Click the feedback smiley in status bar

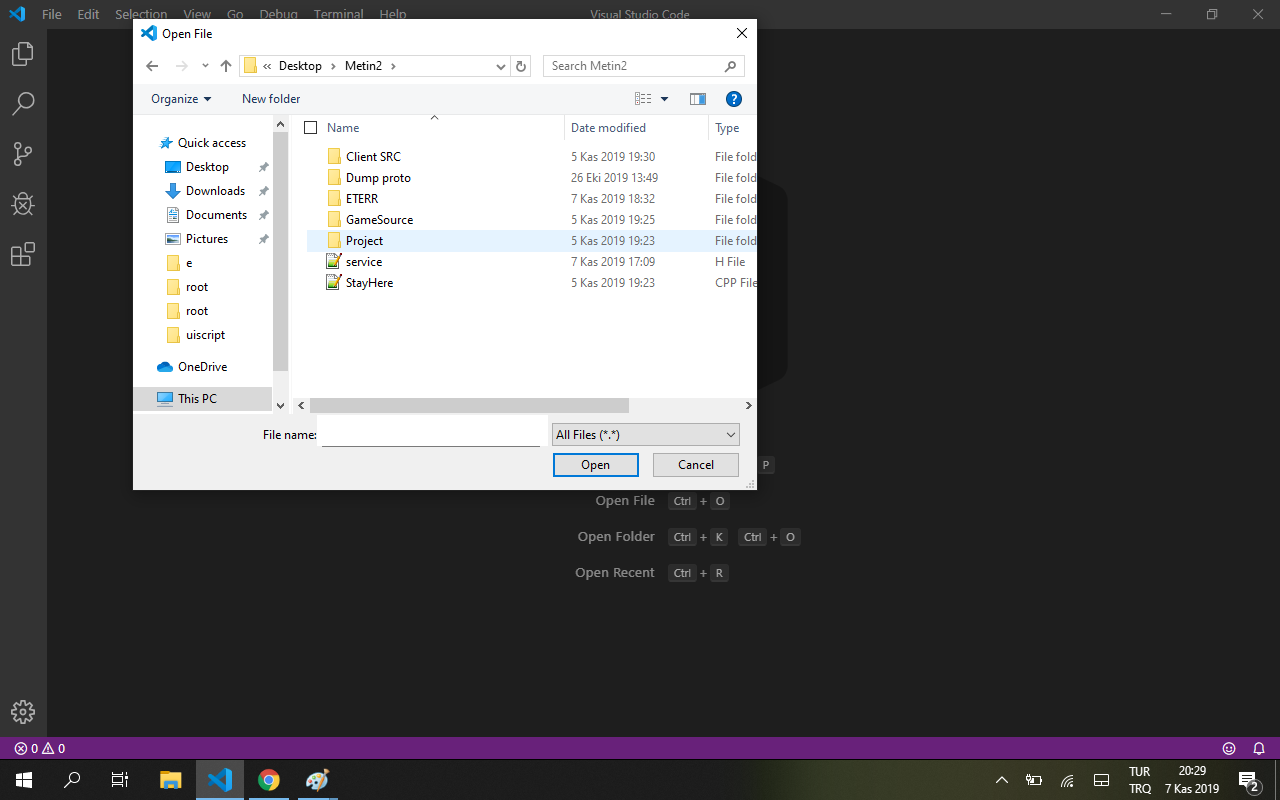1229,748
